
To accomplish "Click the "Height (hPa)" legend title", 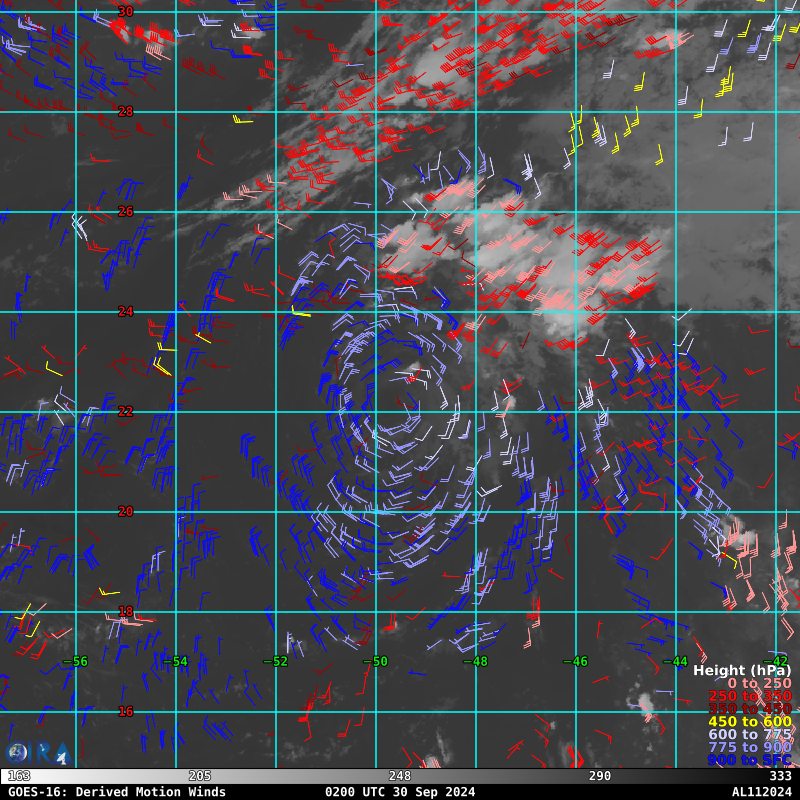I will 742,670.
